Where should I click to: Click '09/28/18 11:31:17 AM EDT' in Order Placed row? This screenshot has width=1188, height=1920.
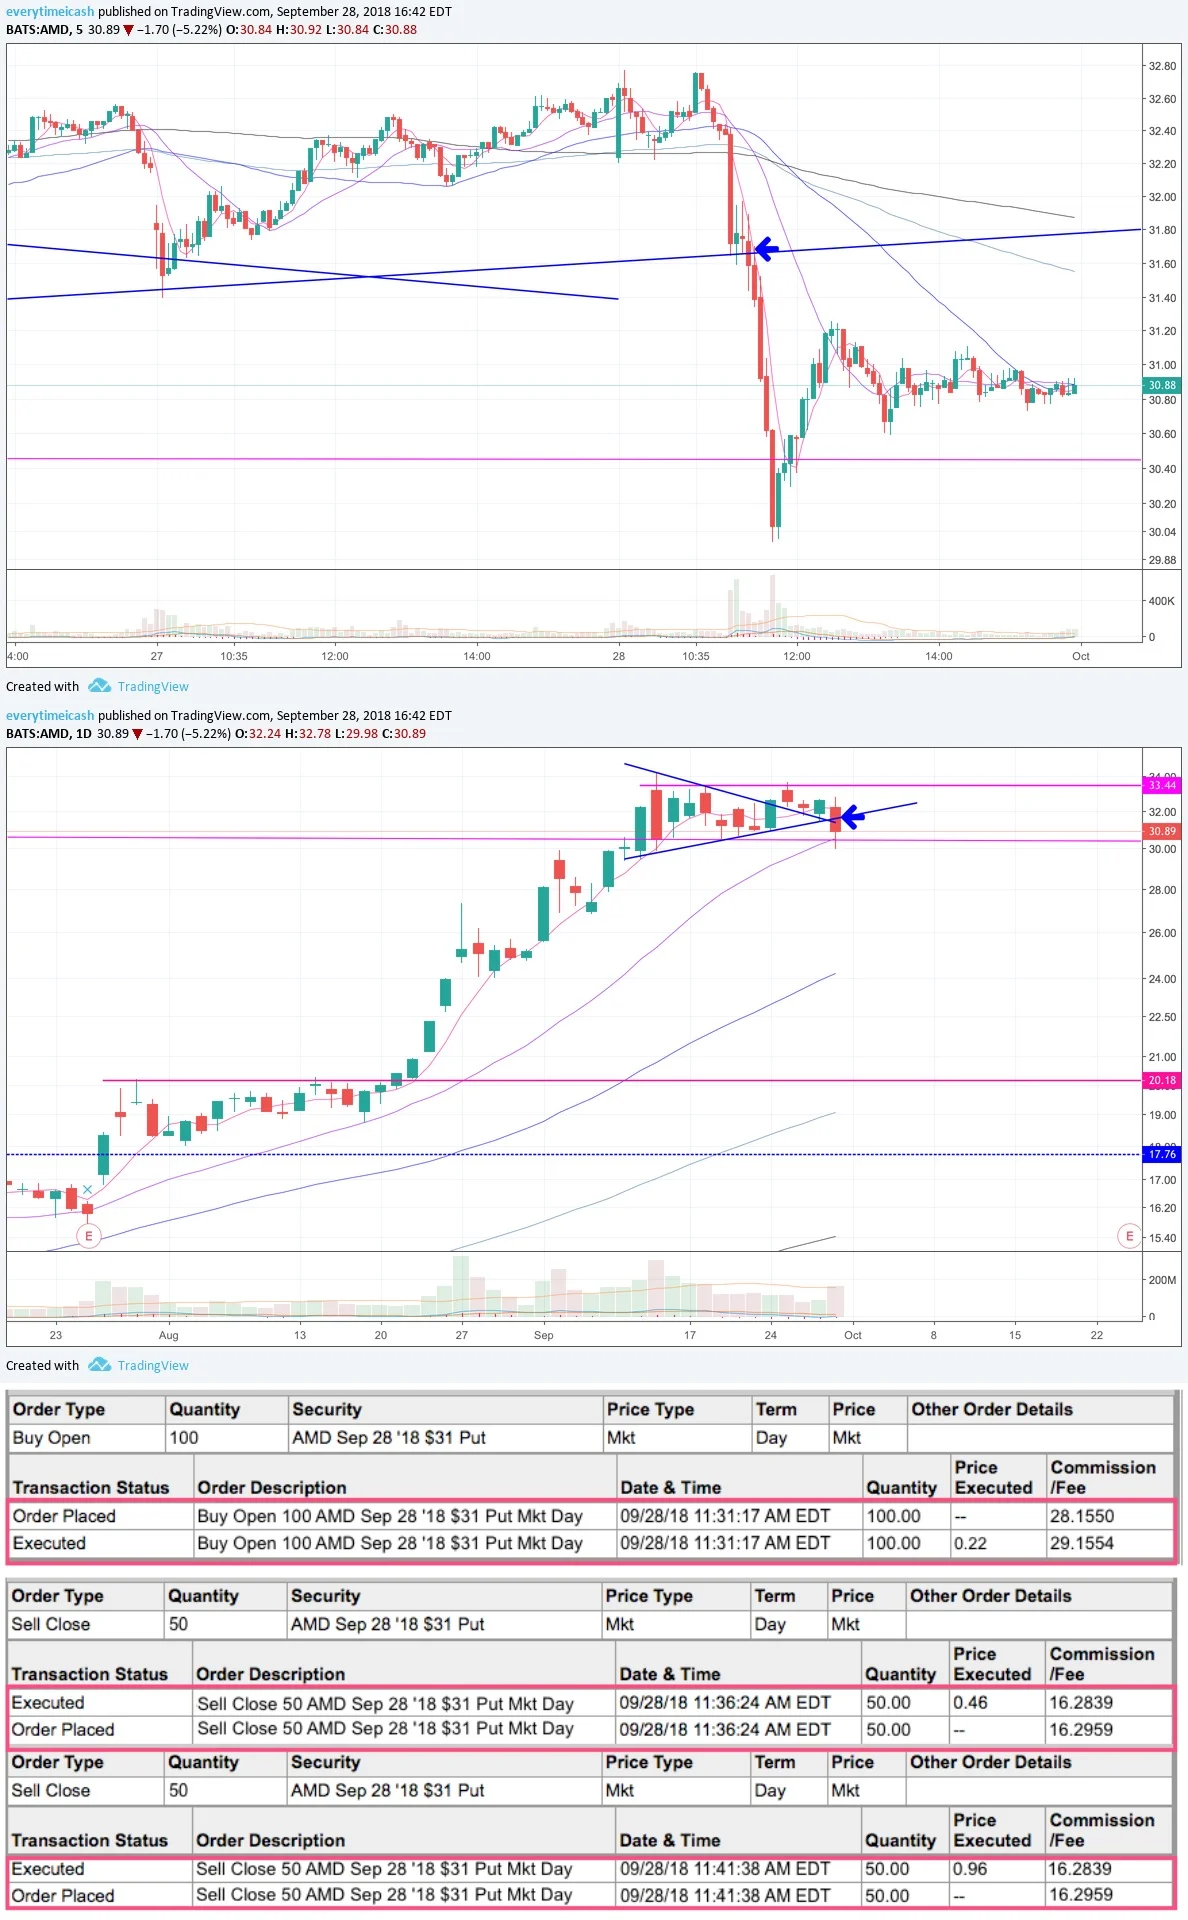pos(725,1516)
